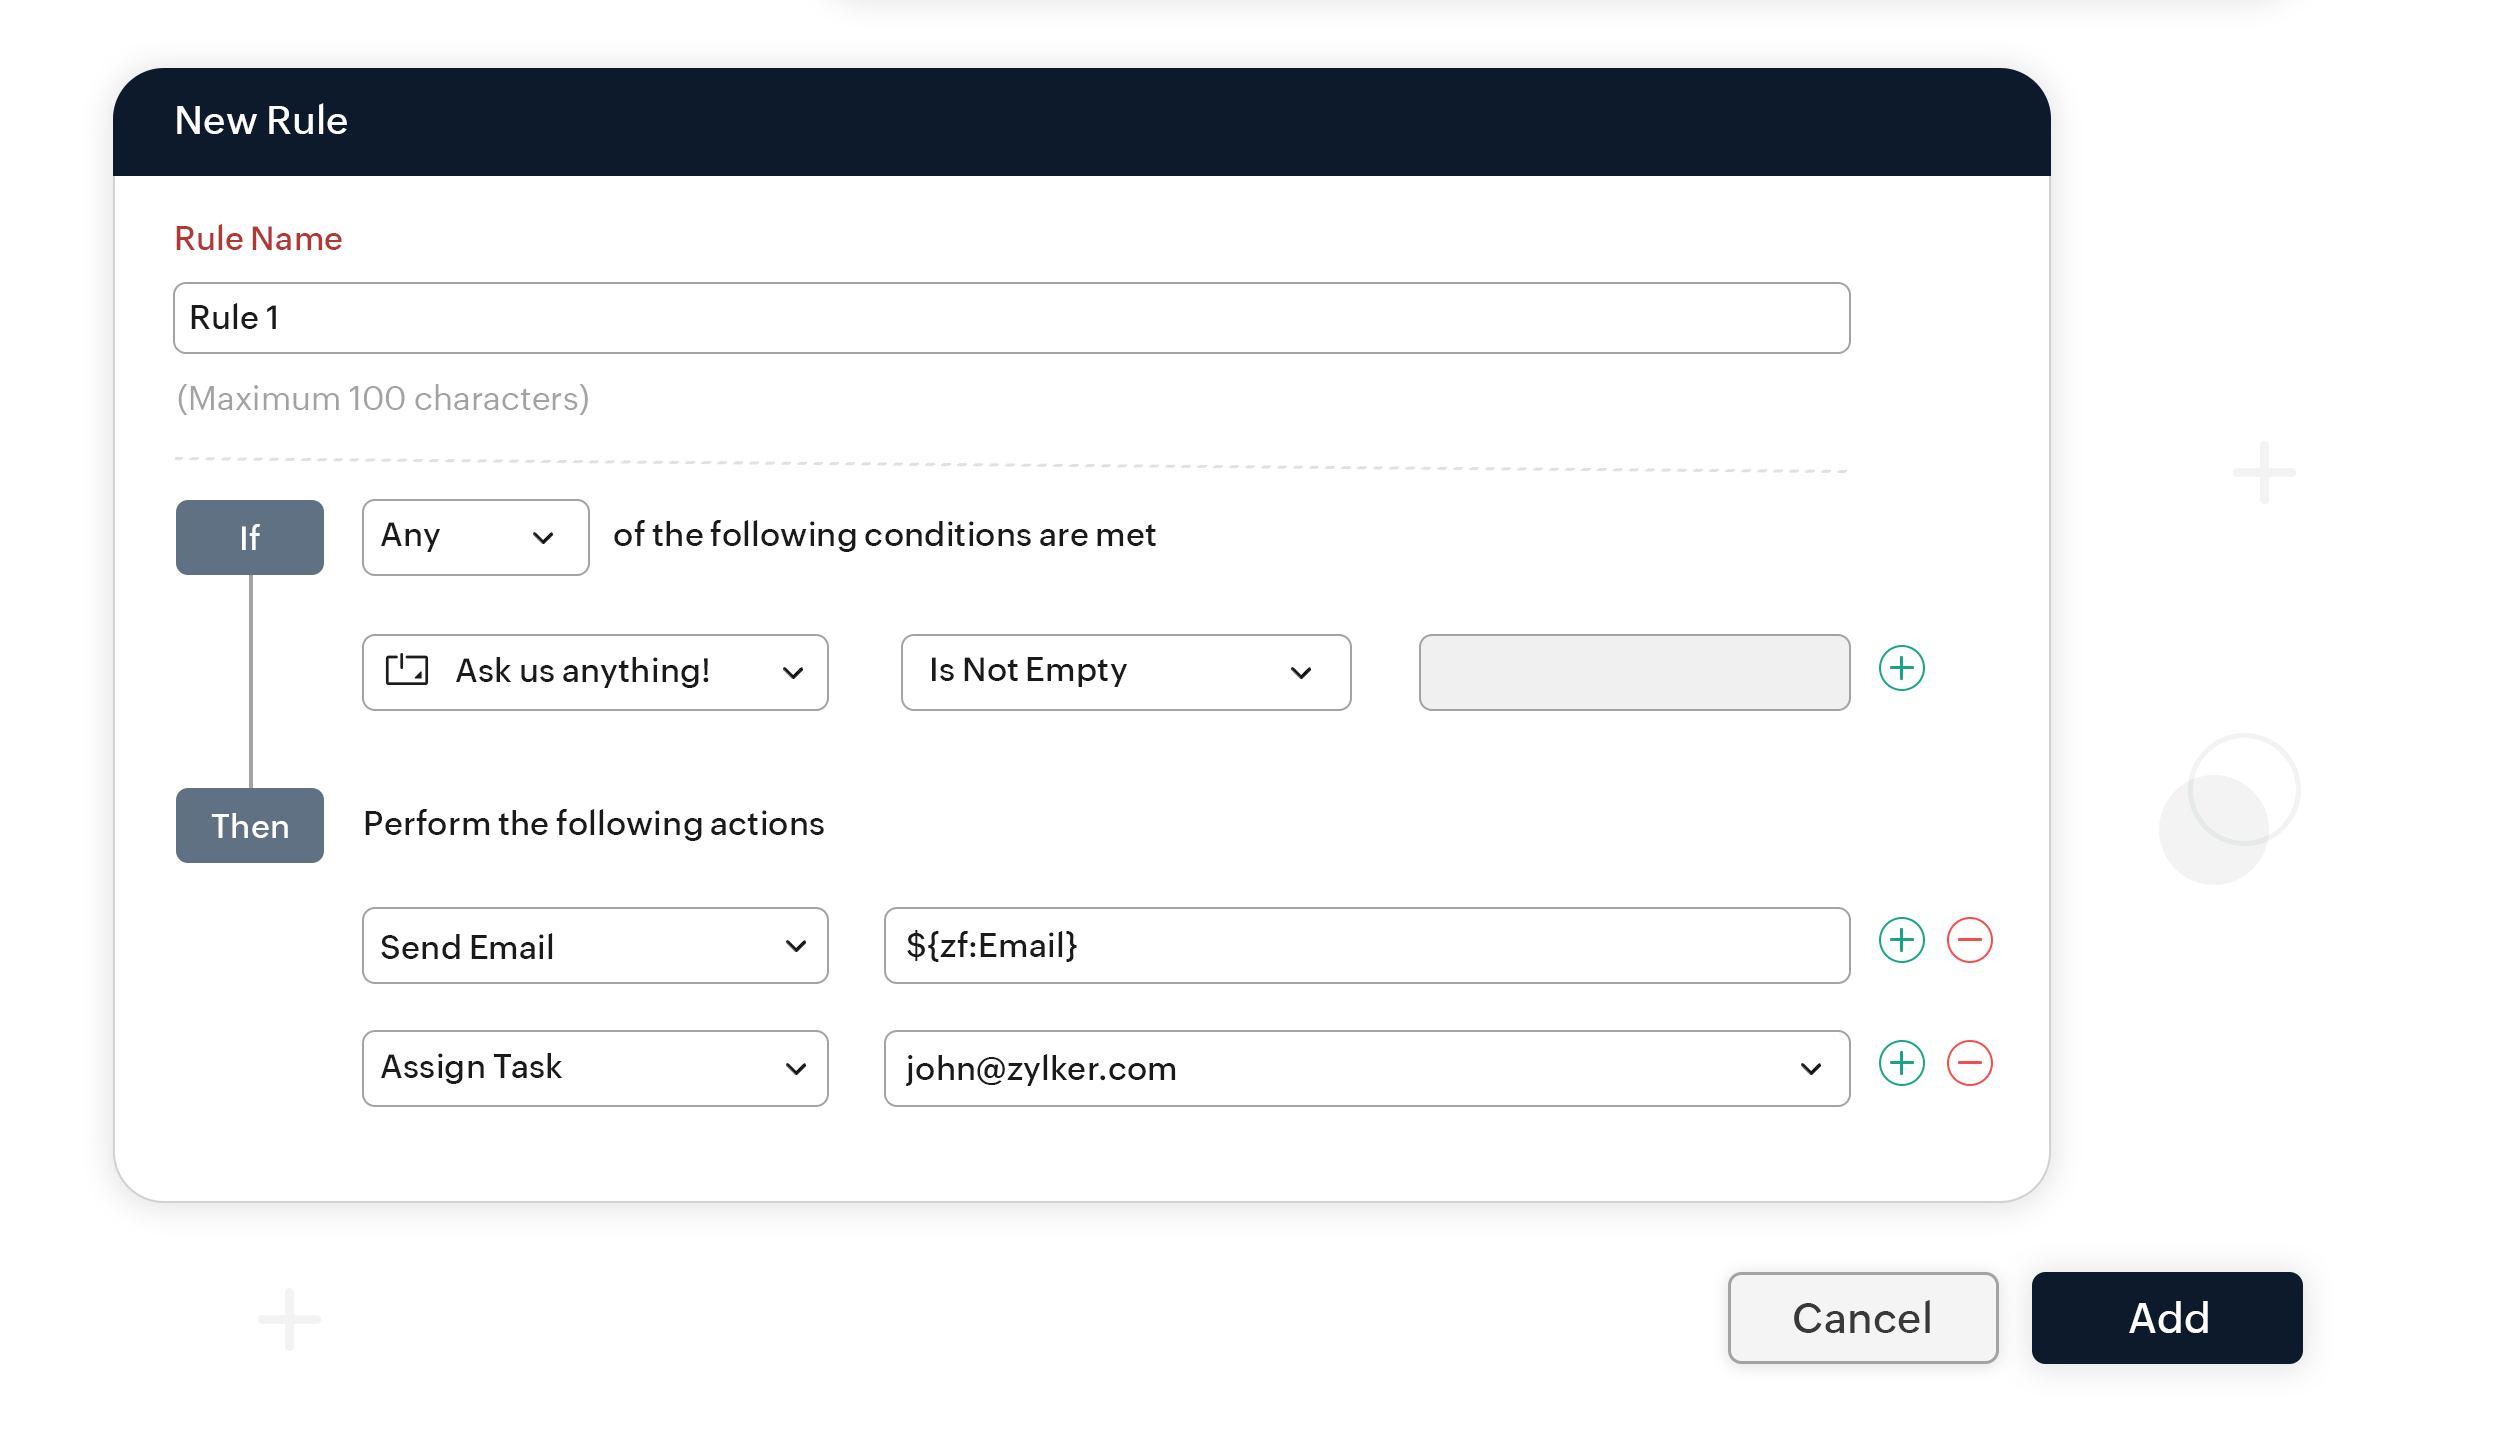Remove the Send Email action
The width and height of the screenshot is (2500, 1447).
(x=1971, y=940)
